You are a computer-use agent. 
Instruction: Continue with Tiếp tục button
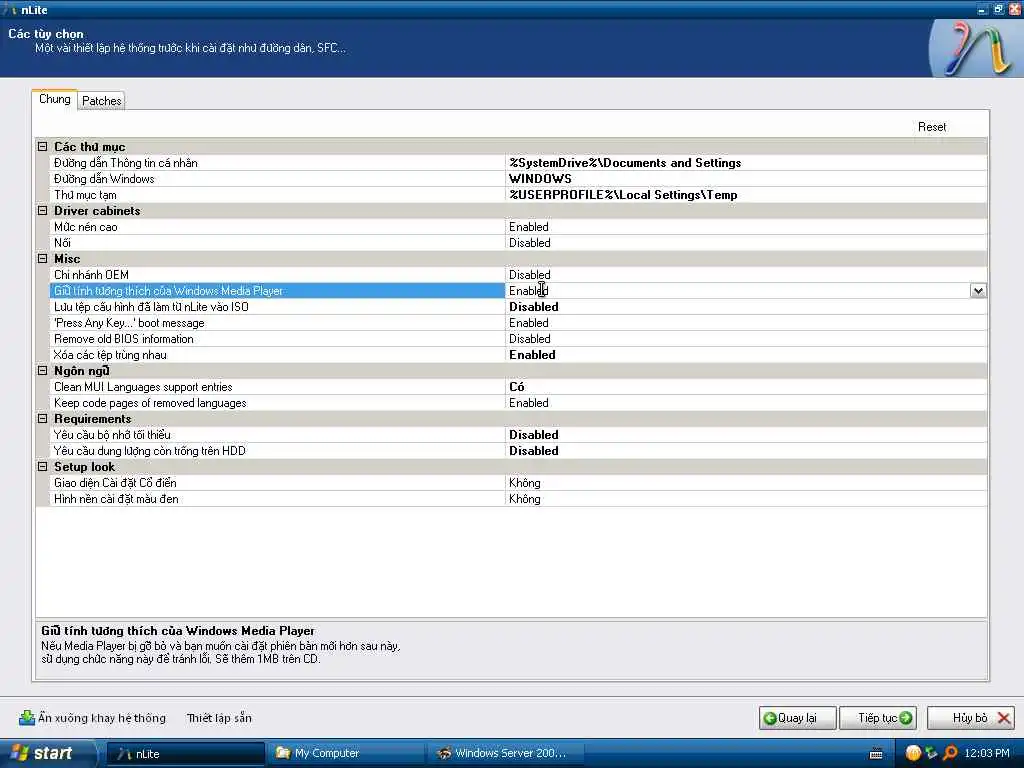(x=878, y=718)
